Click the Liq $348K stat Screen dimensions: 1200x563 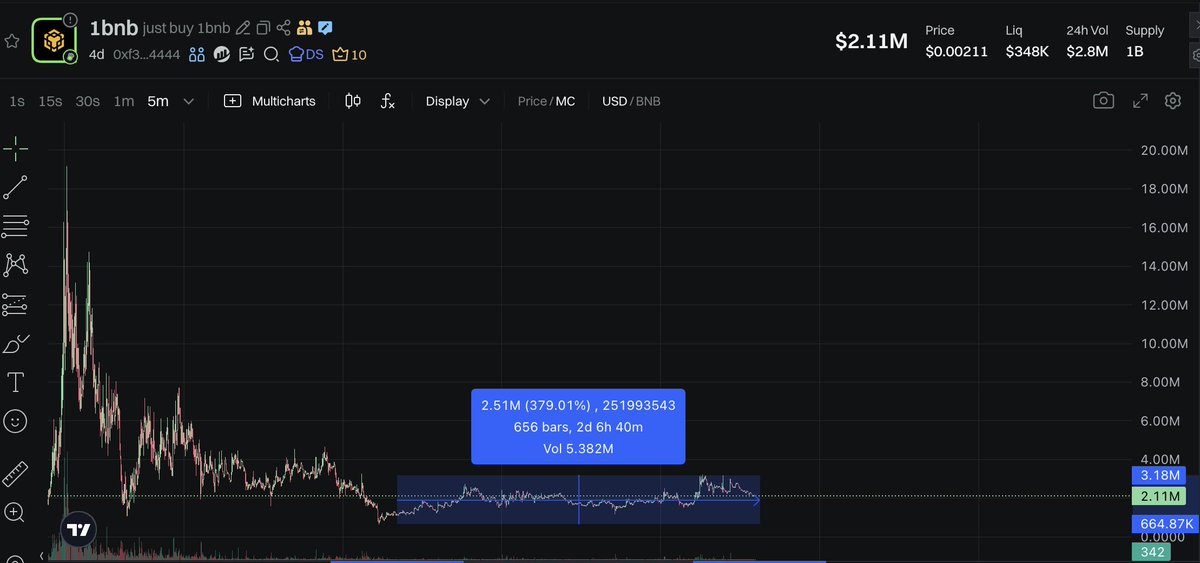(x=1027, y=41)
